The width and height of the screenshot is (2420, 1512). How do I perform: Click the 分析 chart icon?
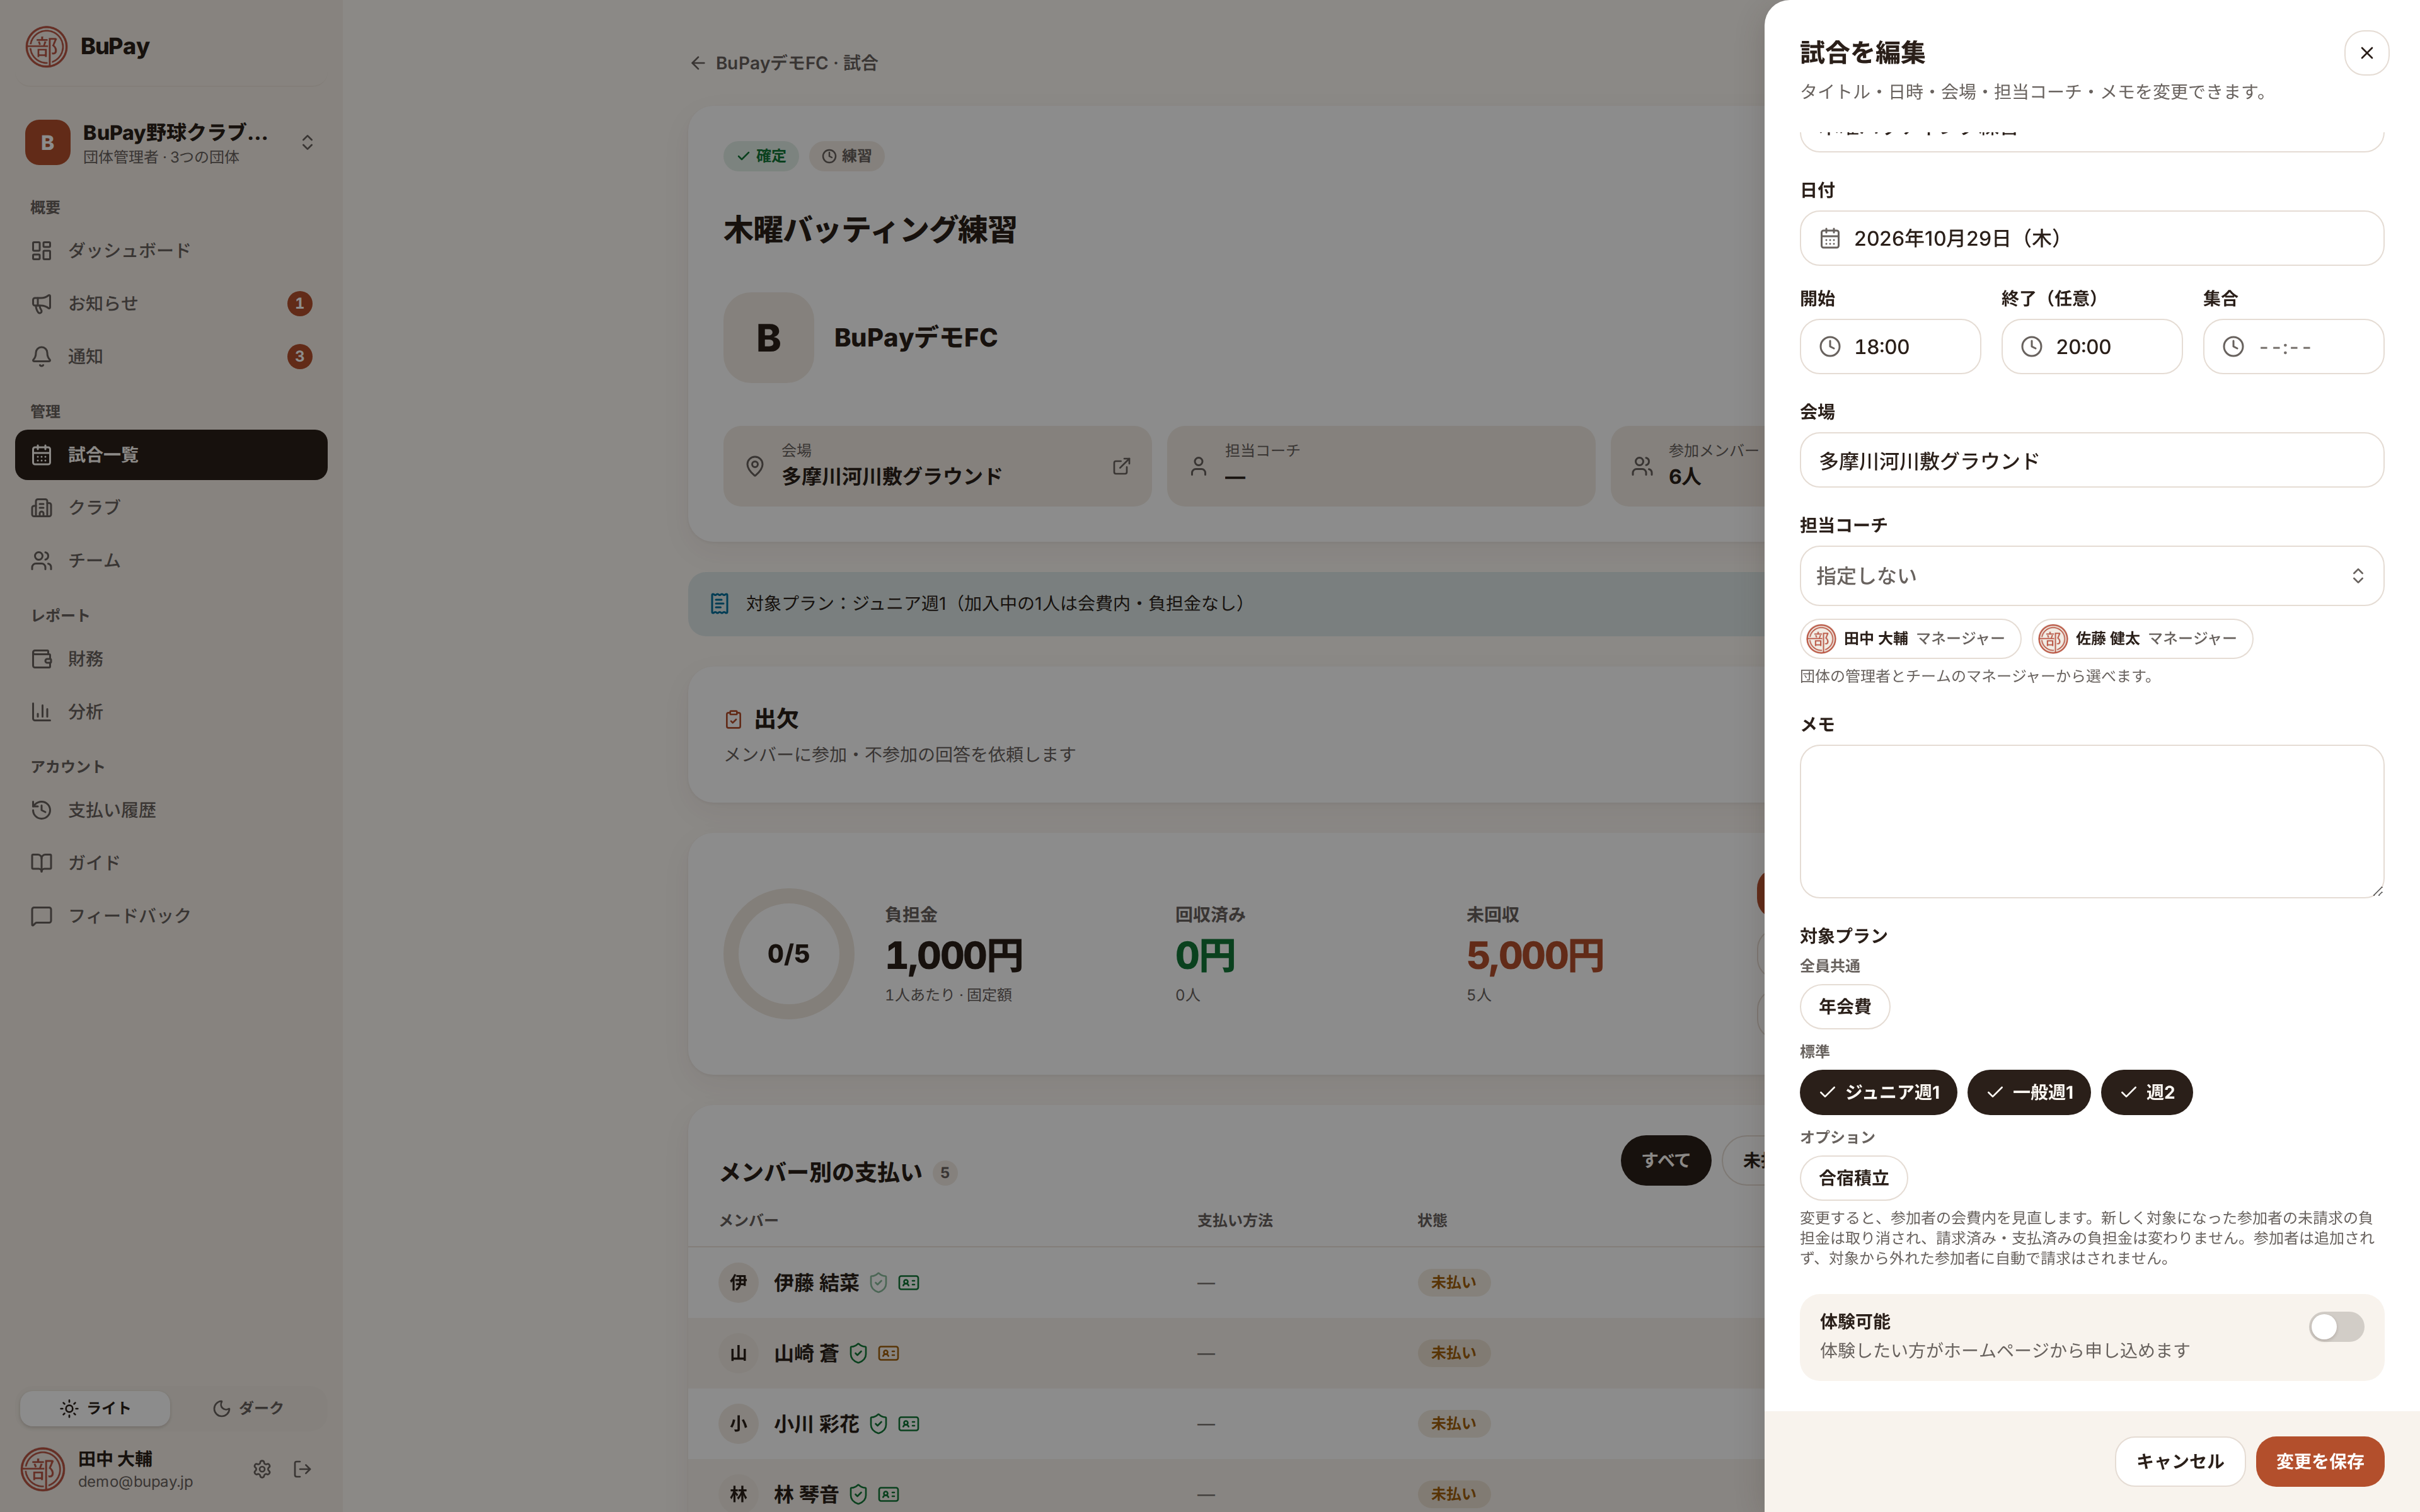pyautogui.click(x=41, y=712)
